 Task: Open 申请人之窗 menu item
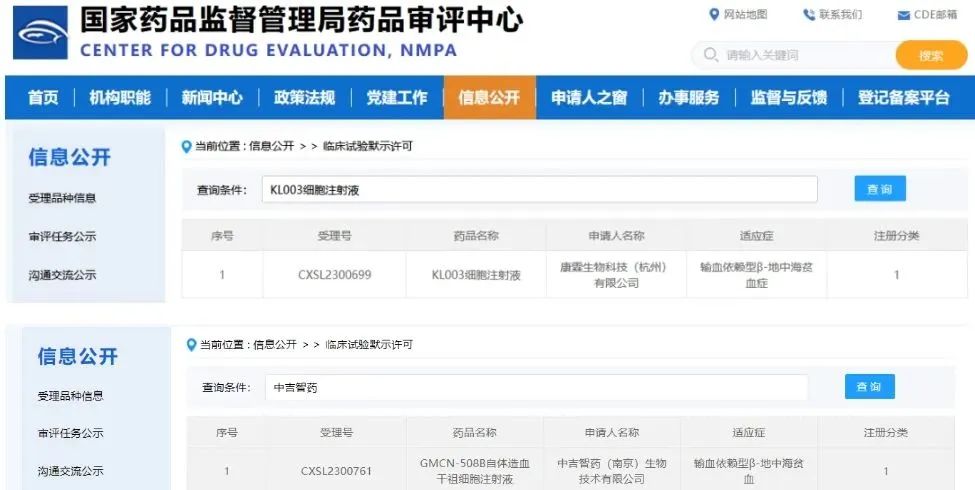589,98
